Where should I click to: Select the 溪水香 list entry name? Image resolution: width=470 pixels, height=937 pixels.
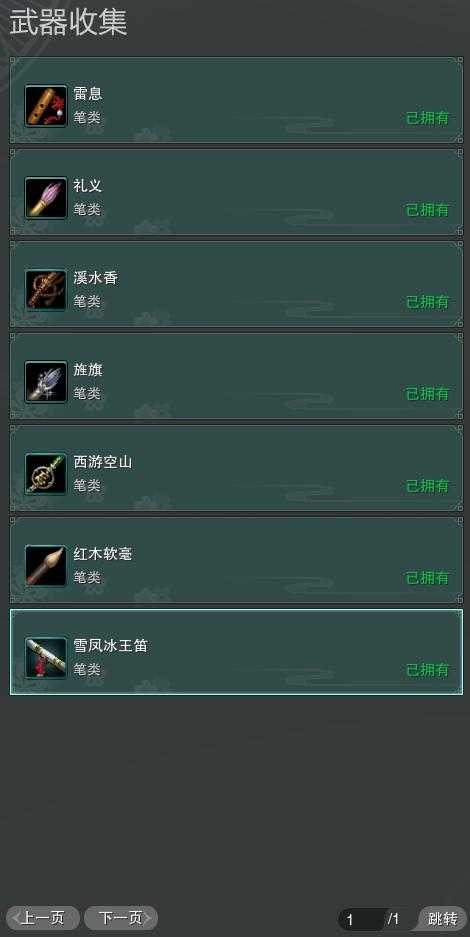[x=96, y=278]
